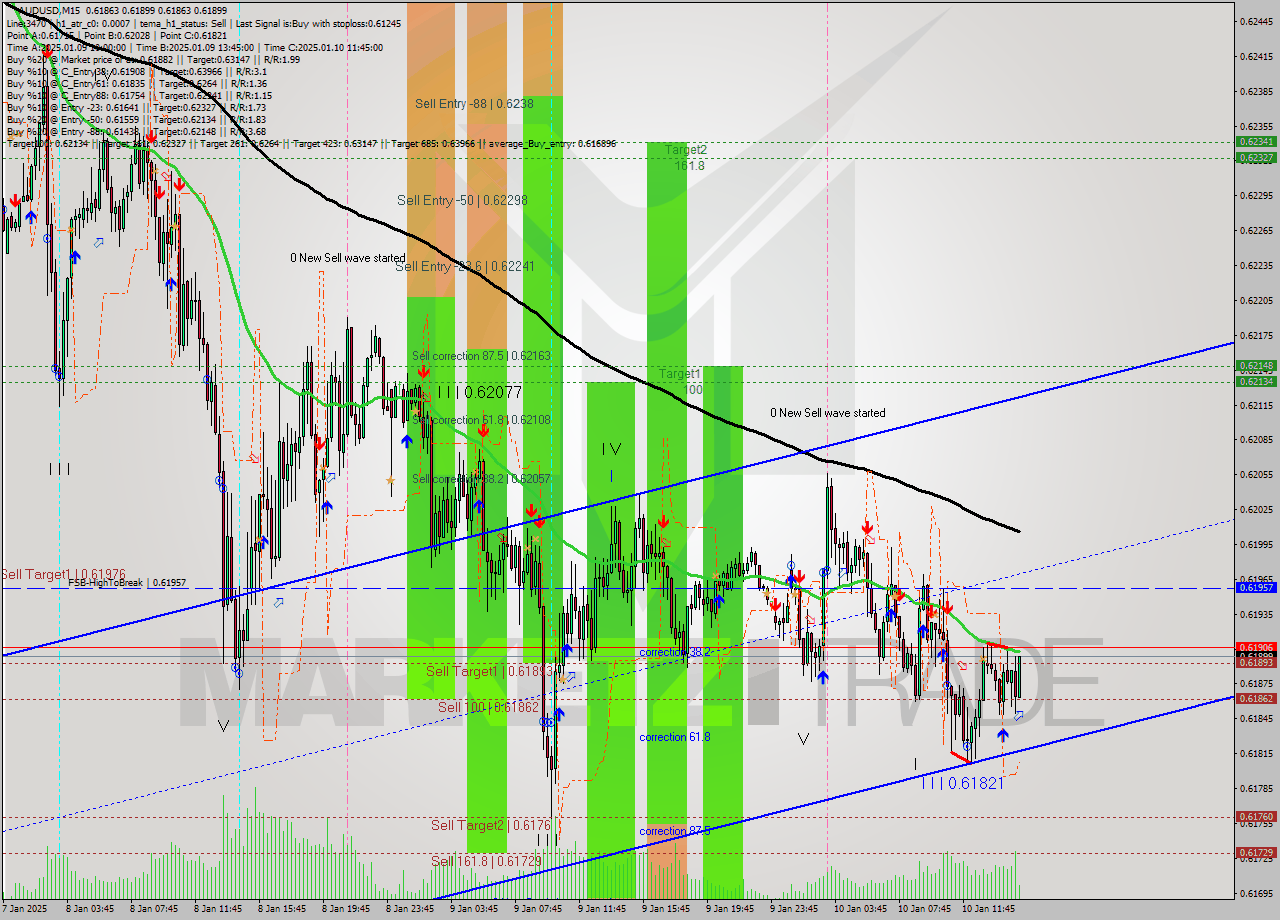Click the '8 Jan 23:45' time axis label
The width and height of the screenshot is (1280, 920).
tap(408, 909)
